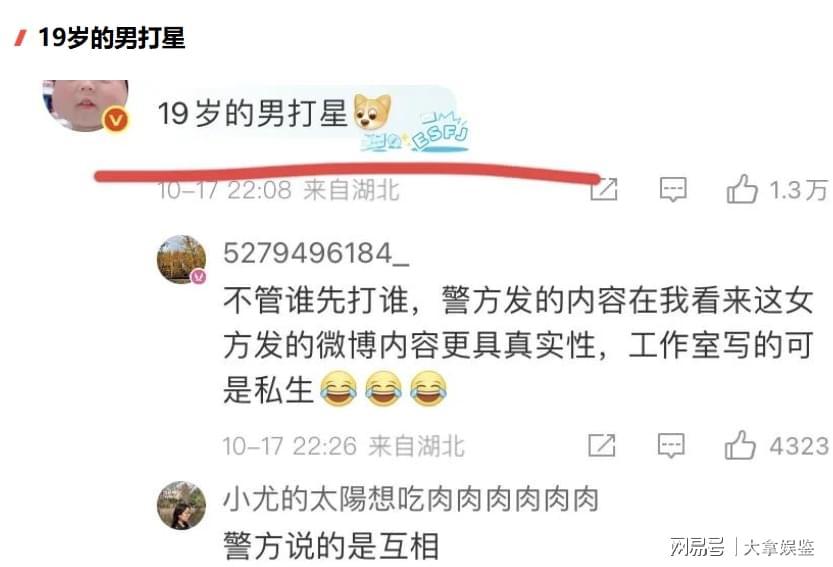This screenshot has height=567, width=833.
Task: Click the dog emoji in the post
Action: [372, 112]
